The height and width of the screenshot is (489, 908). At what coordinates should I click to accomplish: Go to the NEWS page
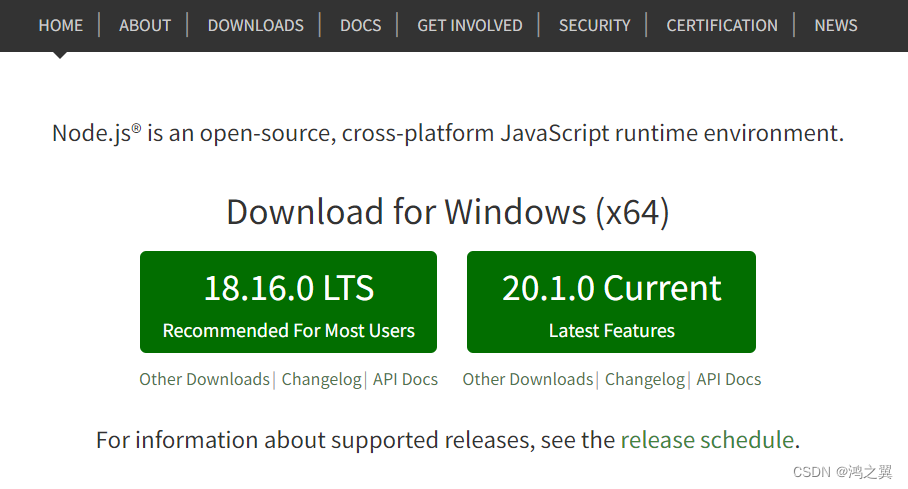[x=836, y=25]
